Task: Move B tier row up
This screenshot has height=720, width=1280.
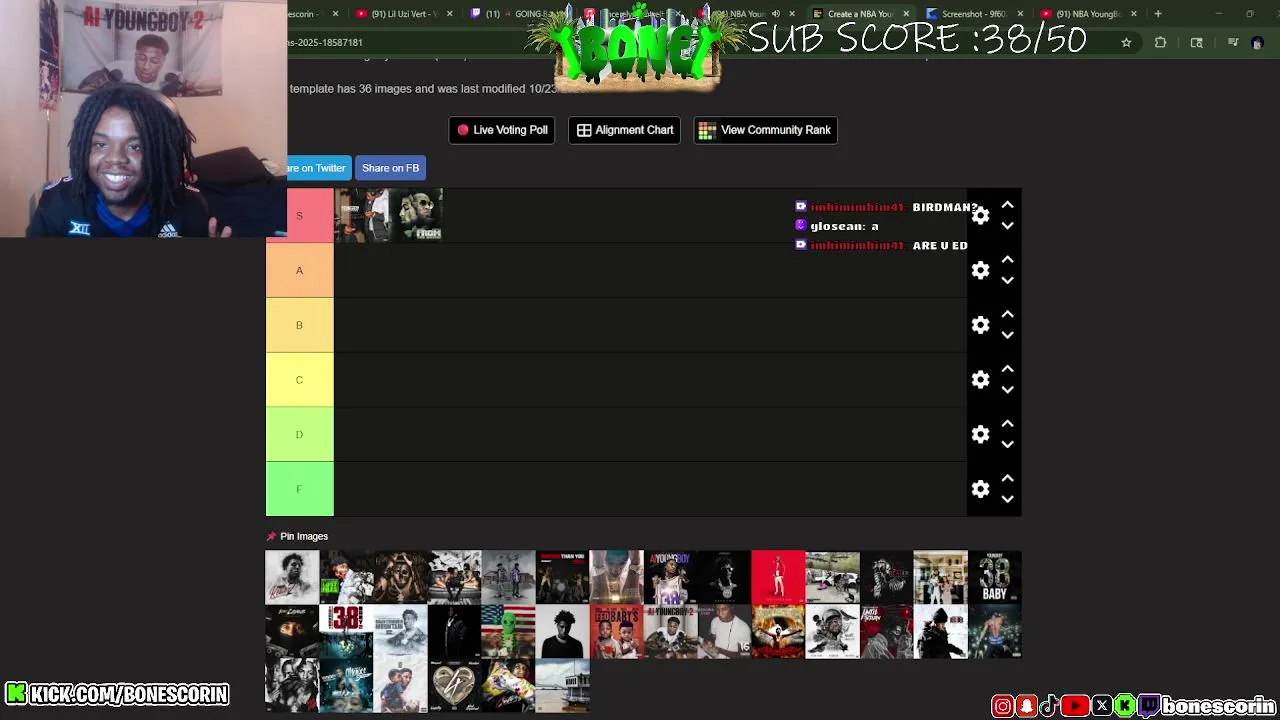Action: (1007, 314)
